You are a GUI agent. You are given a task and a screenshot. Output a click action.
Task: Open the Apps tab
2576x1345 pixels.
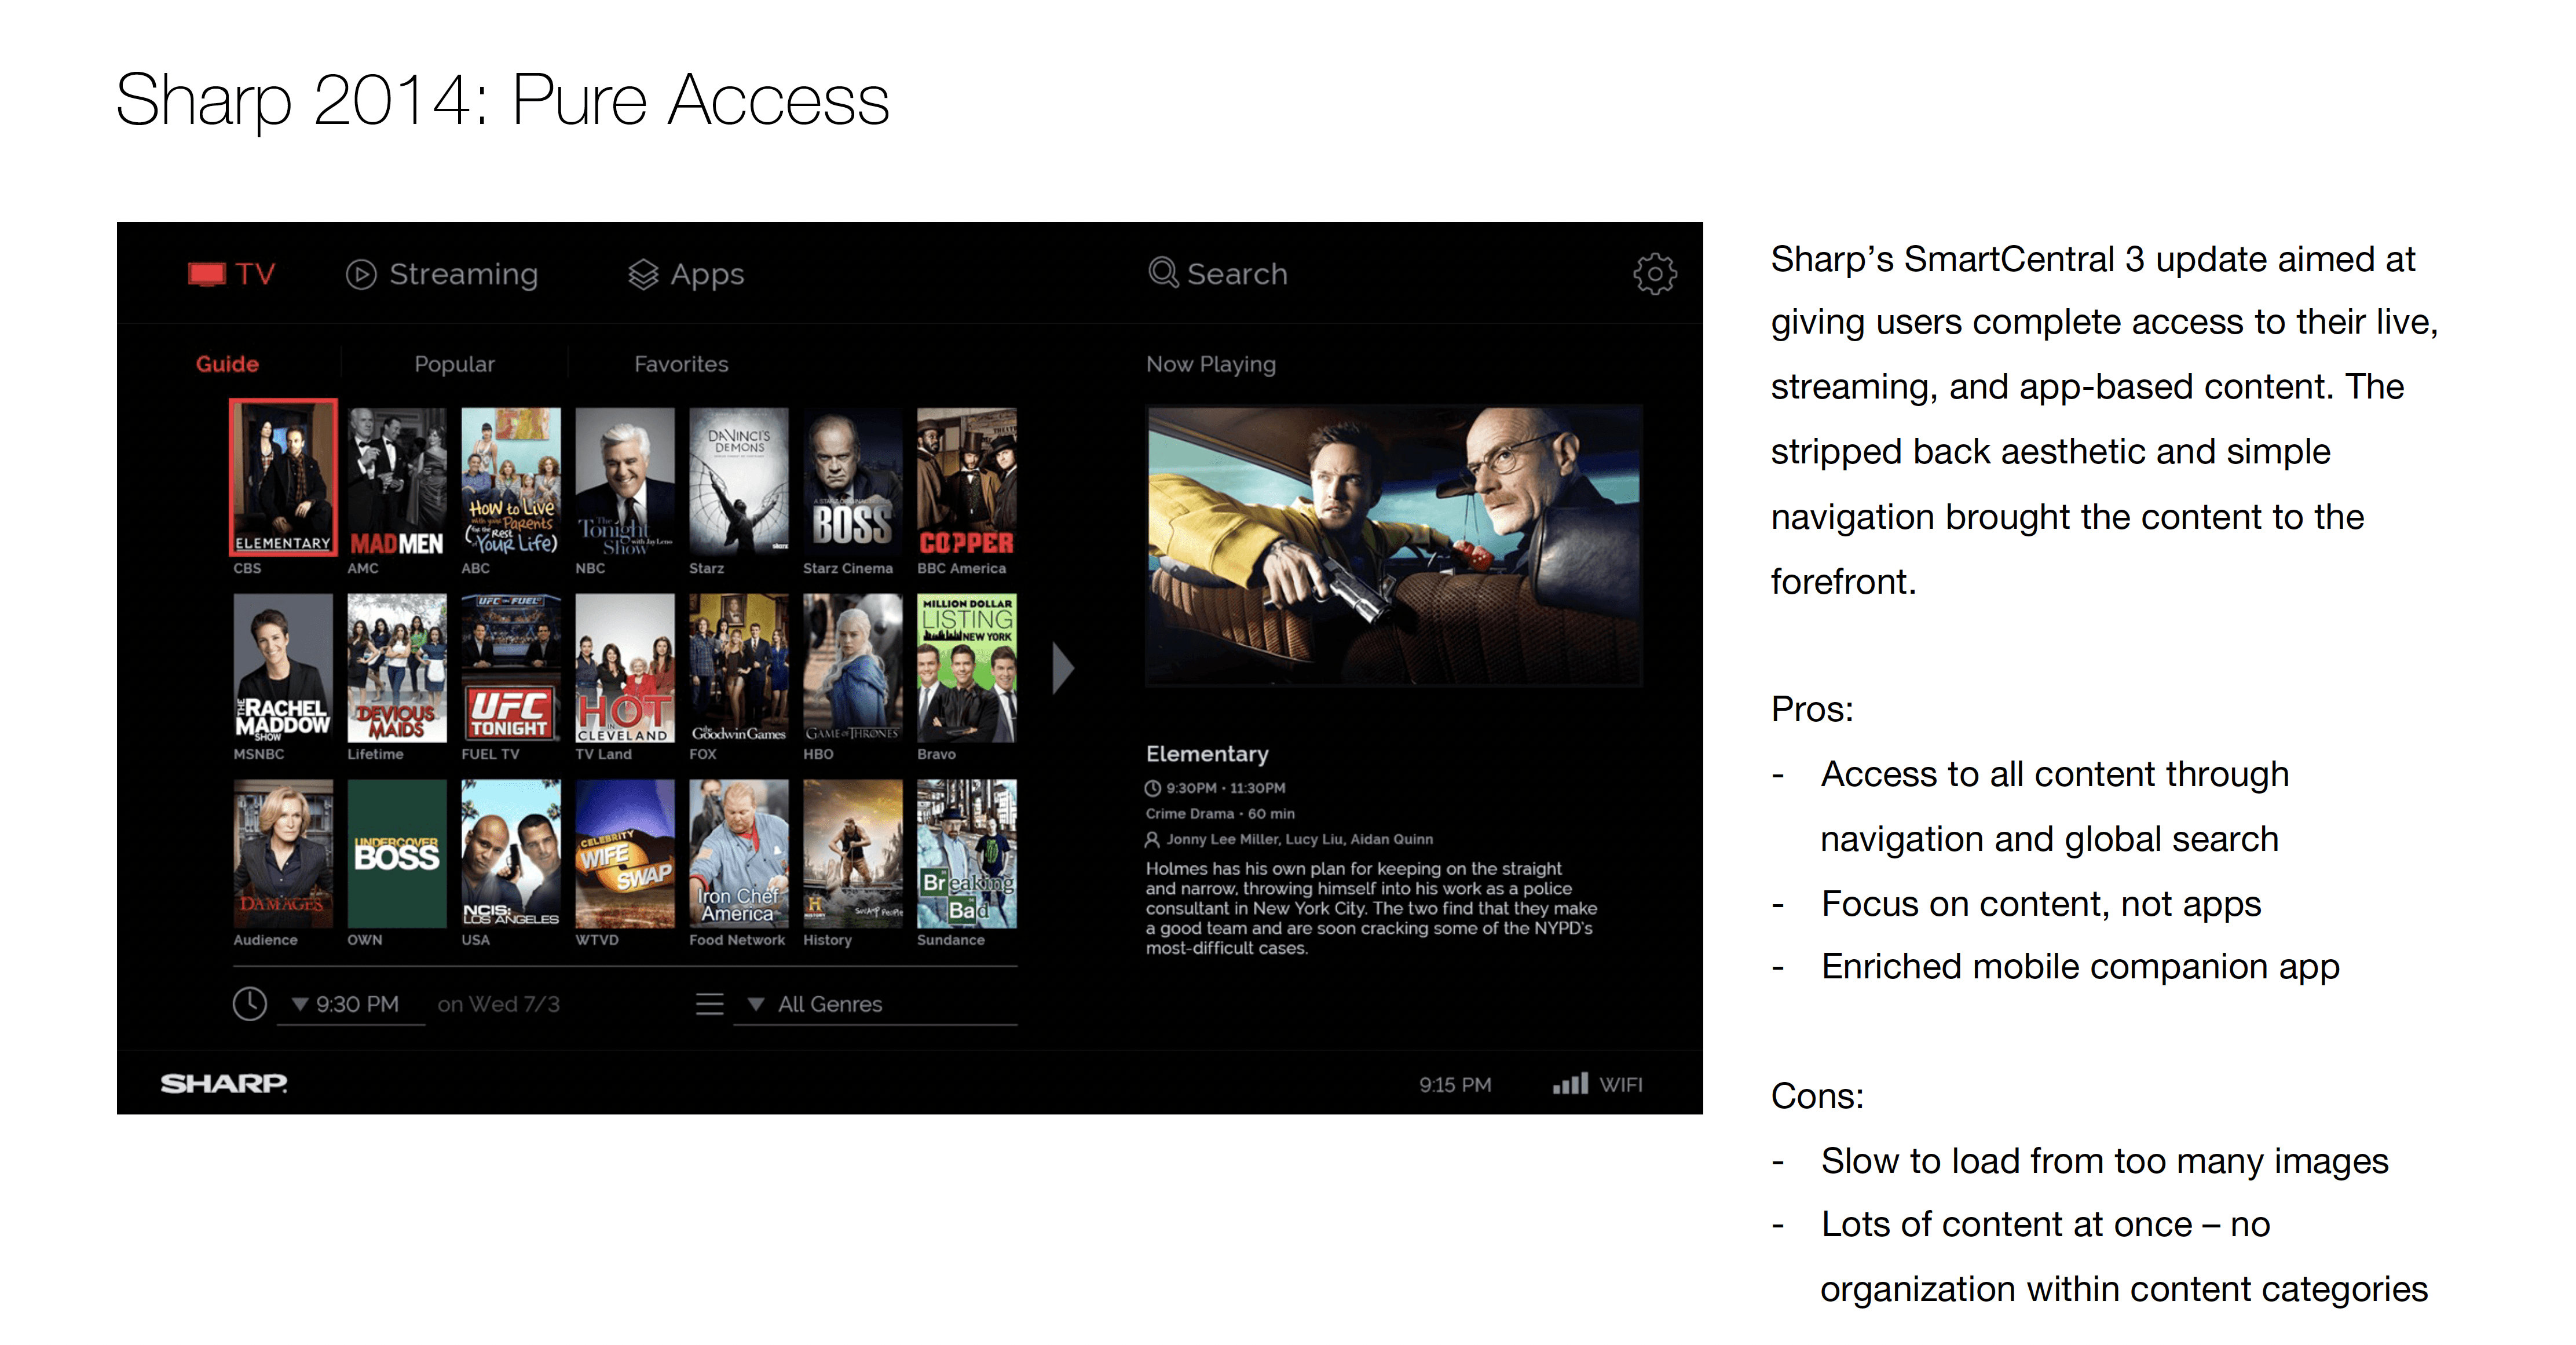686,274
